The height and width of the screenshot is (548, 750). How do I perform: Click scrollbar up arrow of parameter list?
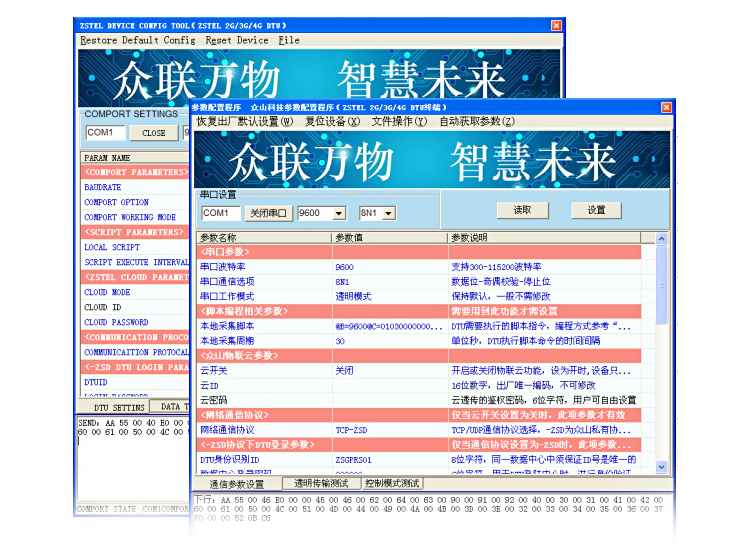[x=662, y=238]
